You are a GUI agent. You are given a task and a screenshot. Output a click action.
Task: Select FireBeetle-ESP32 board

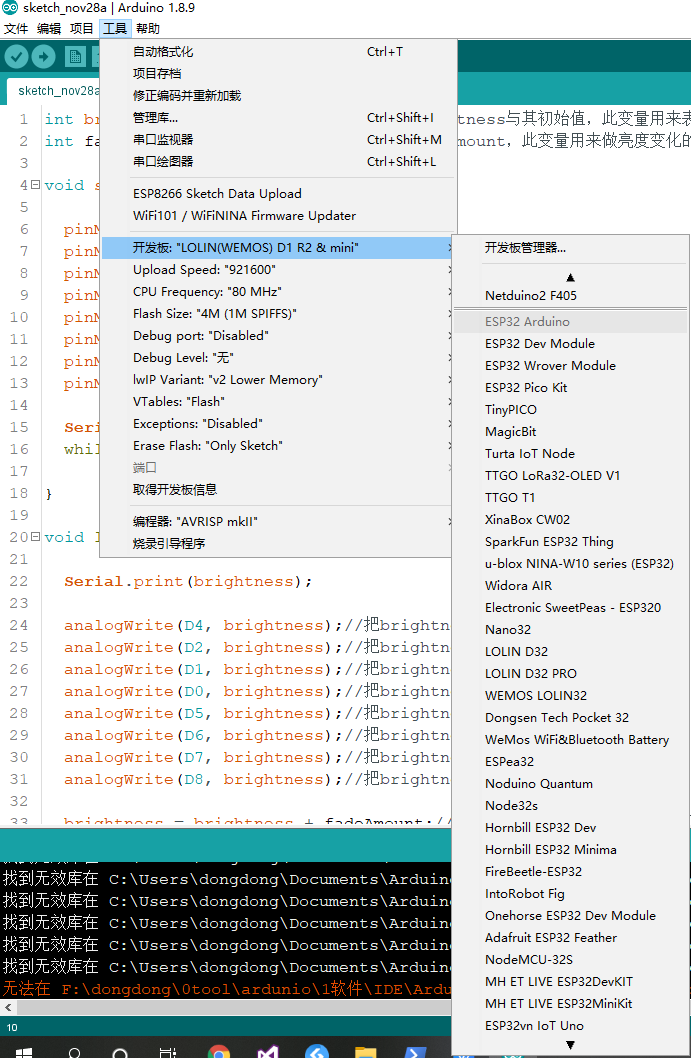point(571,872)
